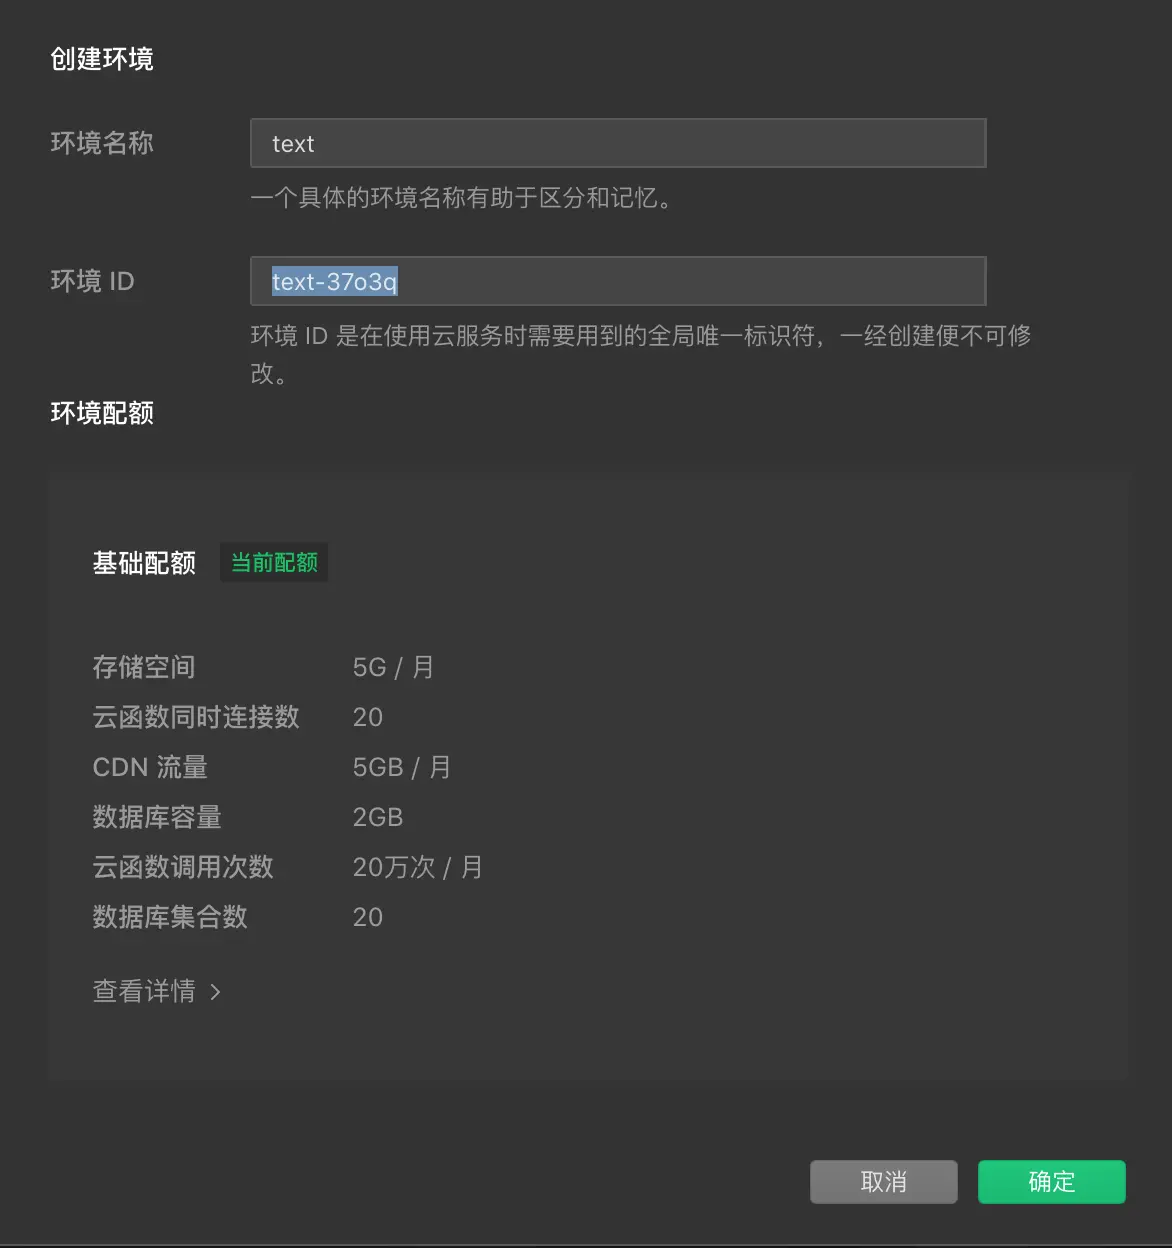This screenshot has height=1248, width=1172.
Task: Select the 基础配额 quota heading
Action: click(x=144, y=563)
